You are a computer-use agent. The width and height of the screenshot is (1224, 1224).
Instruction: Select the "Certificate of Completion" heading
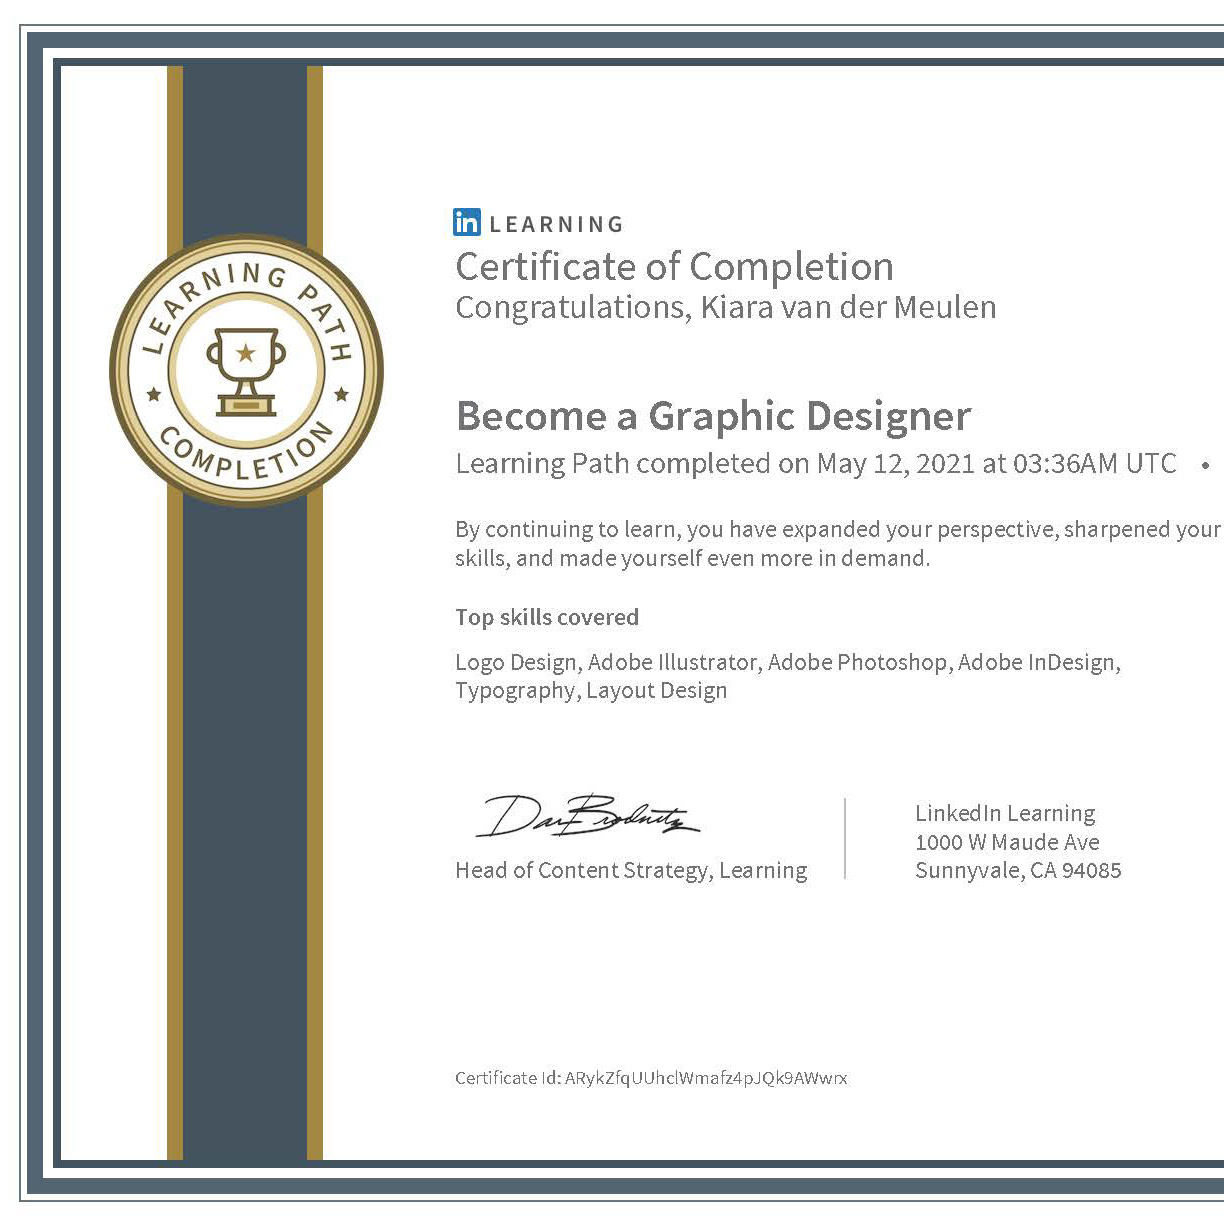(674, 267)
